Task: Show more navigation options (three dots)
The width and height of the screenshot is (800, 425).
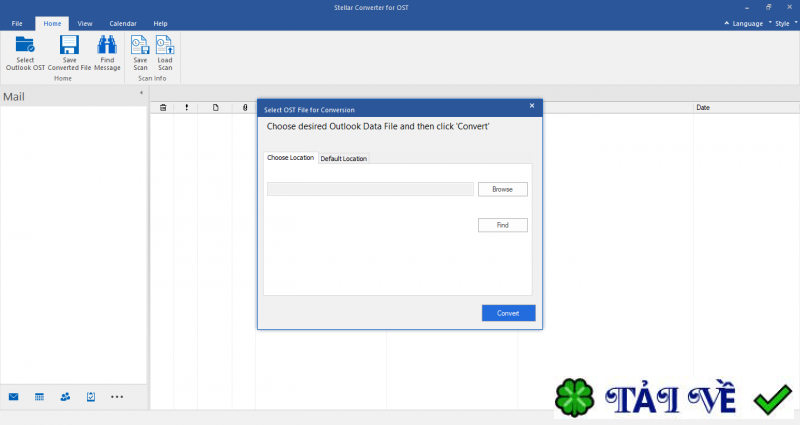Action: tap(117, 396)
